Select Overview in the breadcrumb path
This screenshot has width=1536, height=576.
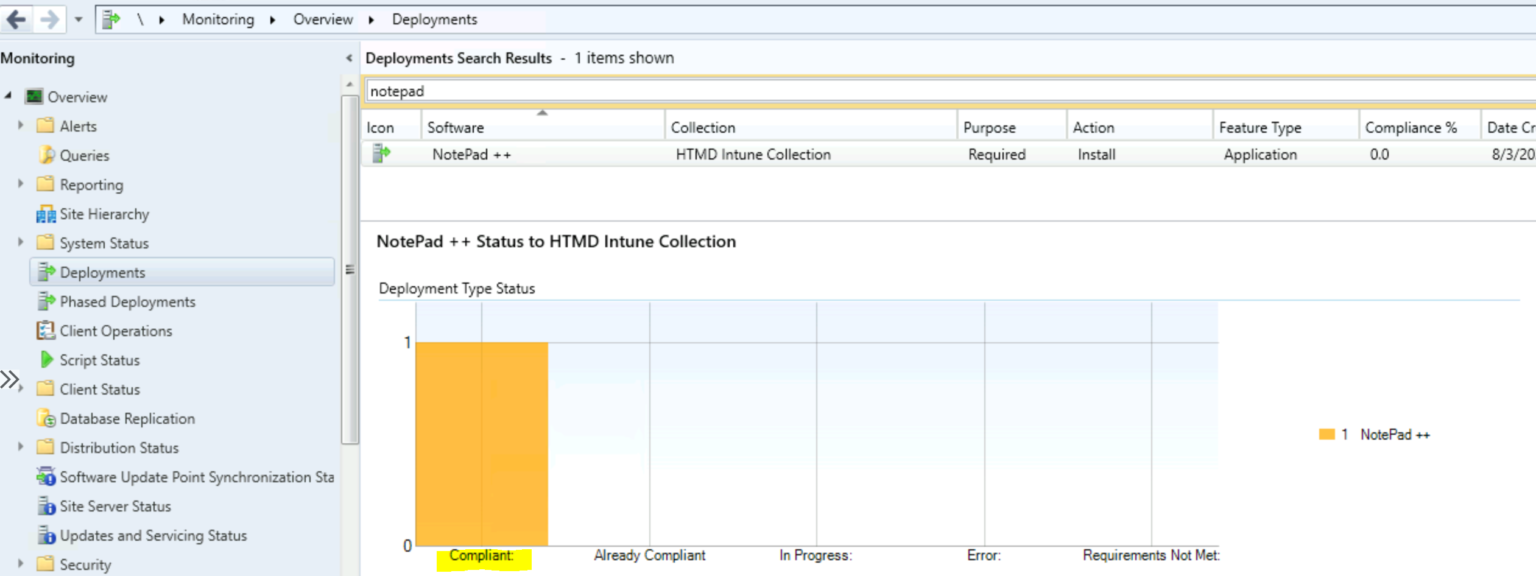pos(322,19)
